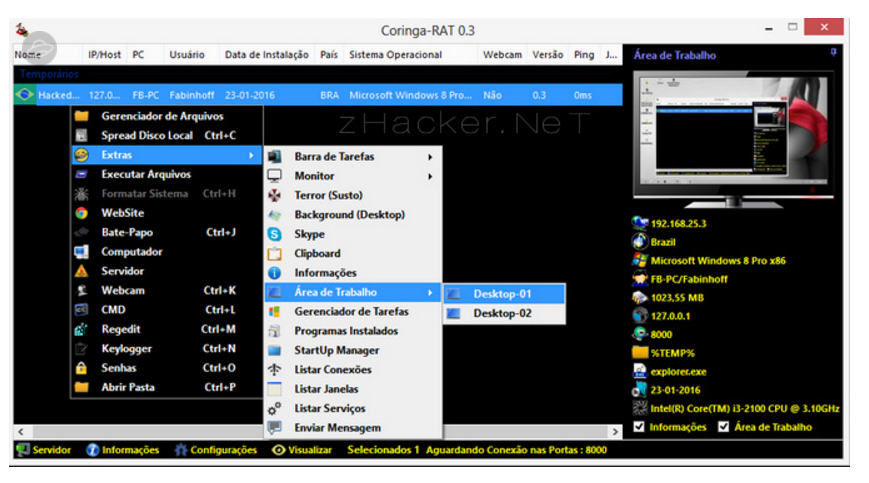Sort by the Ping column header
The height and width of the screenshot is (483, 869).
click(584, 55)
